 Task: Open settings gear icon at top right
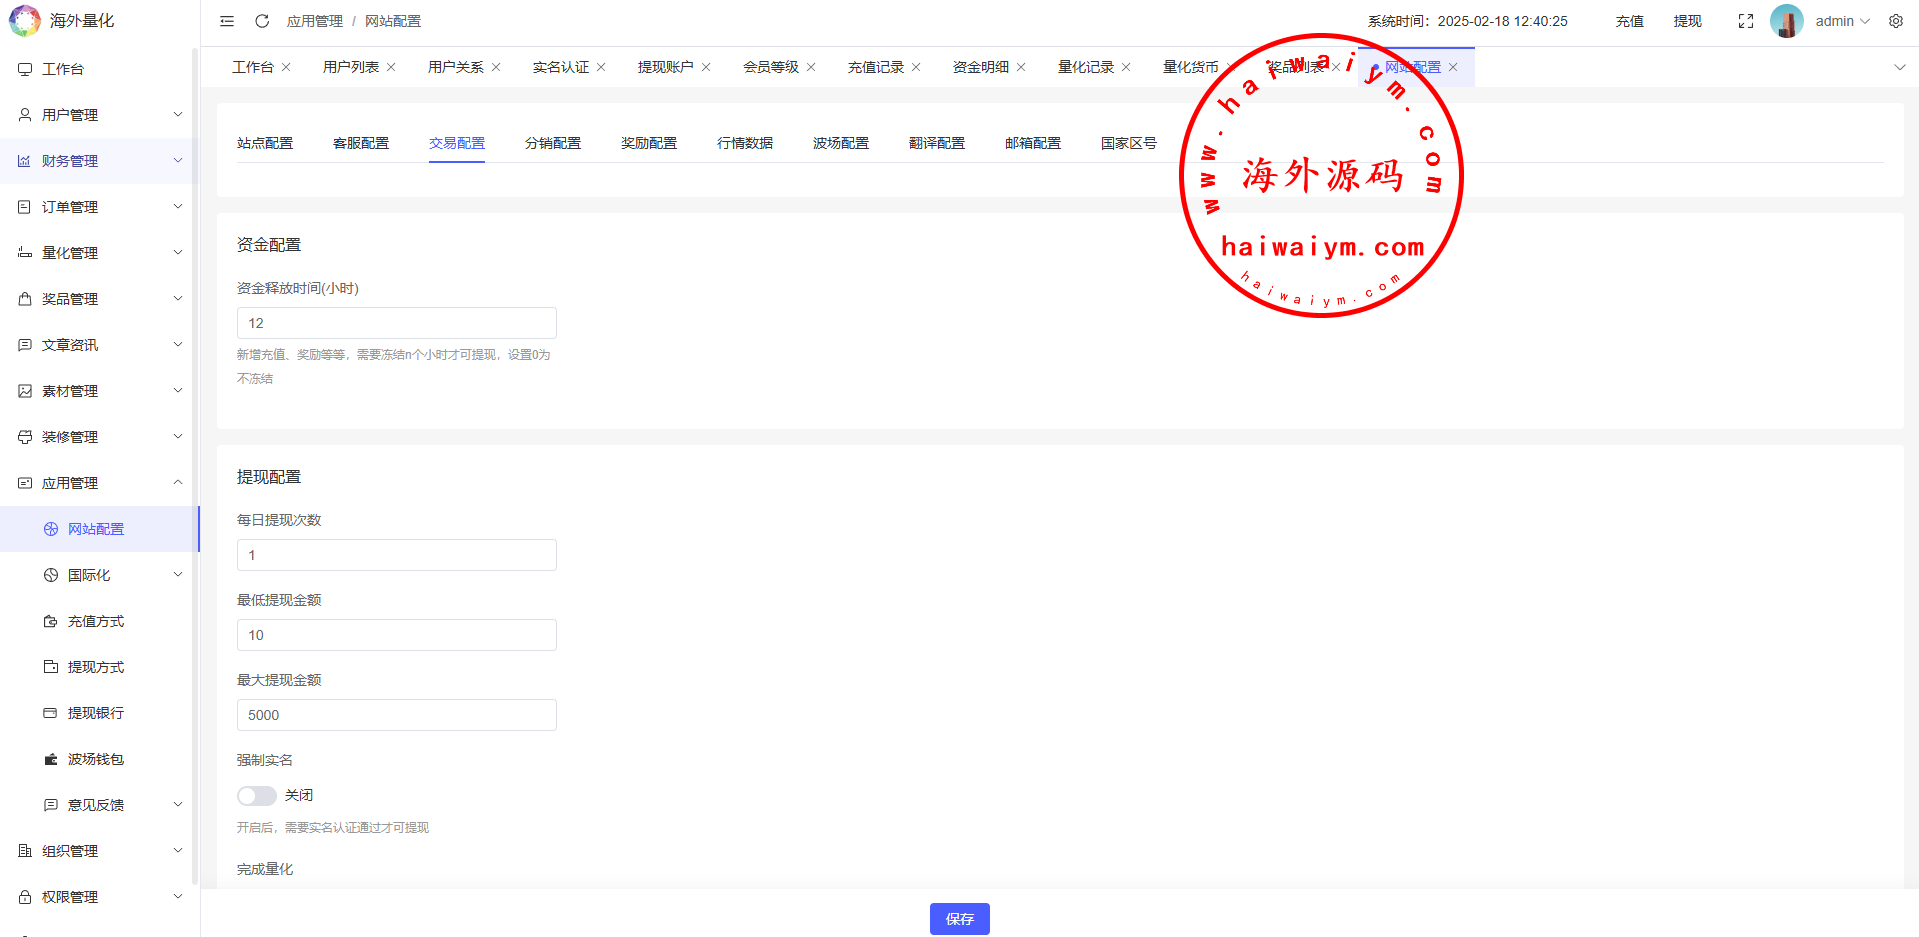pyautogui.click(x=1896, y=21)
